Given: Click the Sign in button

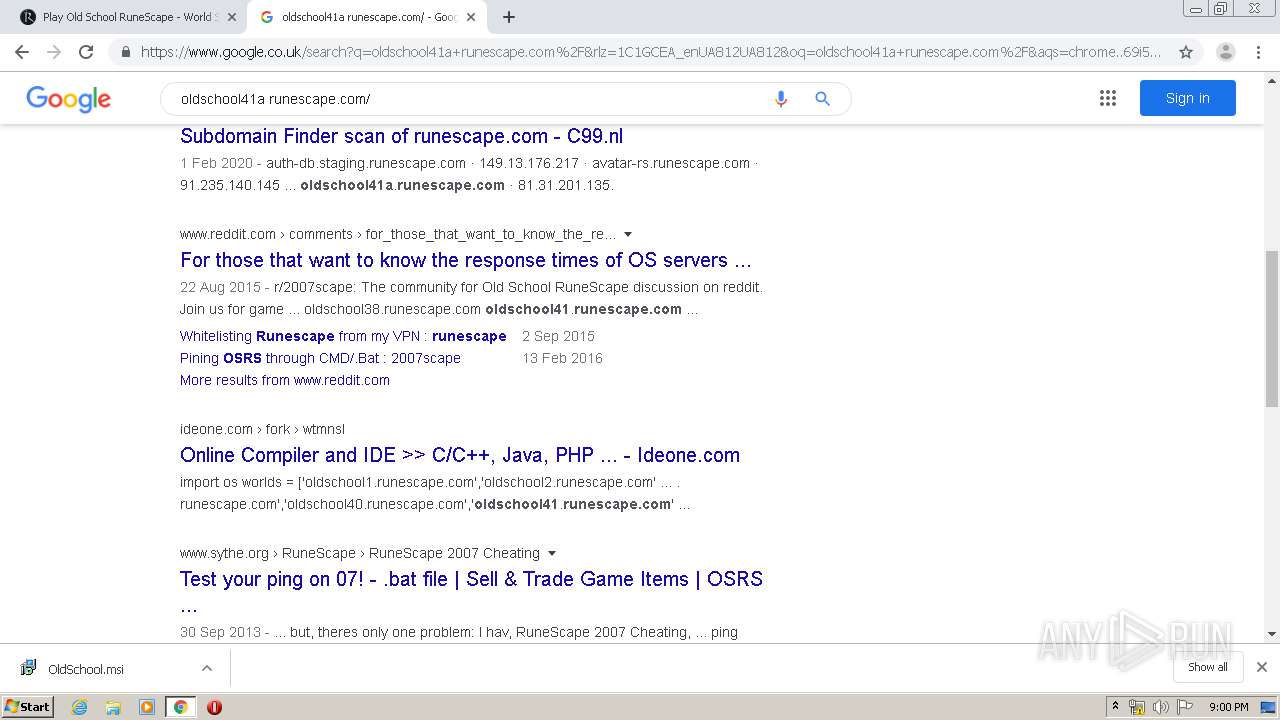Looking at the screenshot, I should 1187,98.
